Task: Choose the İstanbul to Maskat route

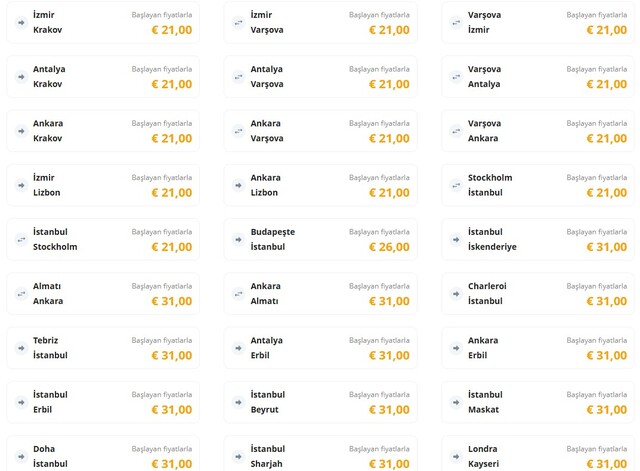Action: (538, 402)
